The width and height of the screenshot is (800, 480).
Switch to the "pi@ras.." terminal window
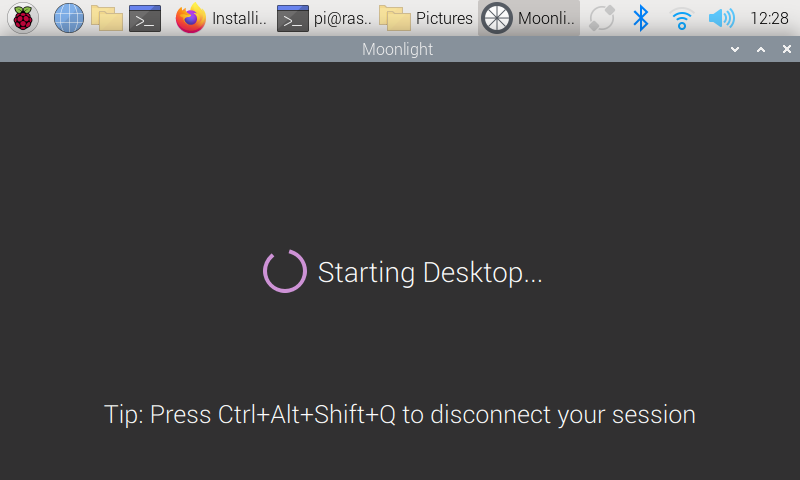point(323,18)
